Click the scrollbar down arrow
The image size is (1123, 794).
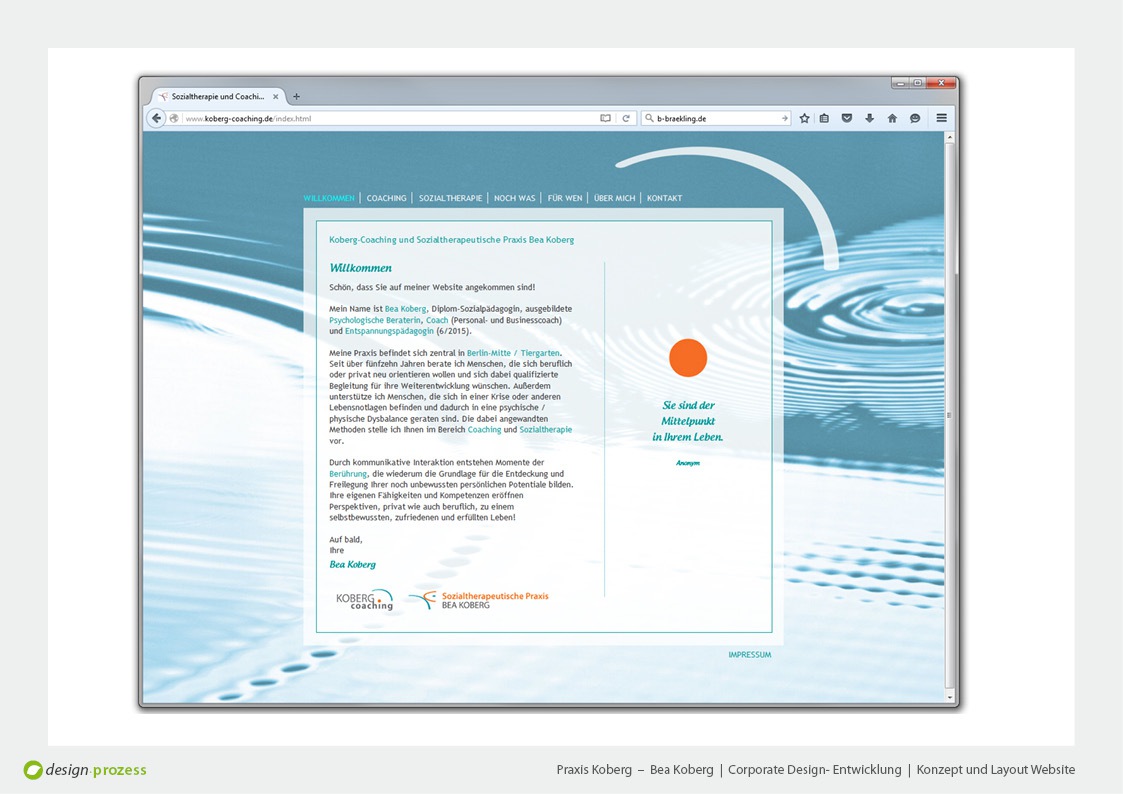coord(949,695)
